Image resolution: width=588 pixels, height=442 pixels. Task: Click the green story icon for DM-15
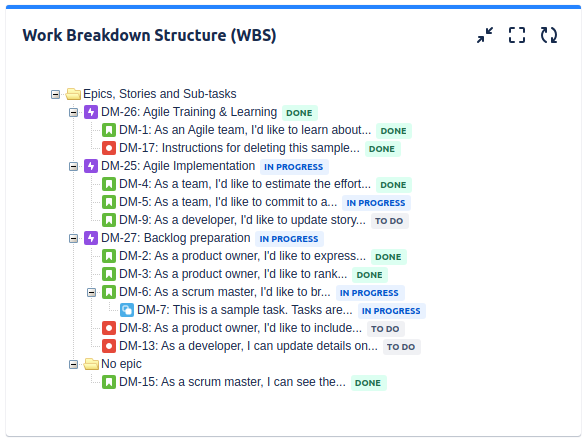point(109,382)
